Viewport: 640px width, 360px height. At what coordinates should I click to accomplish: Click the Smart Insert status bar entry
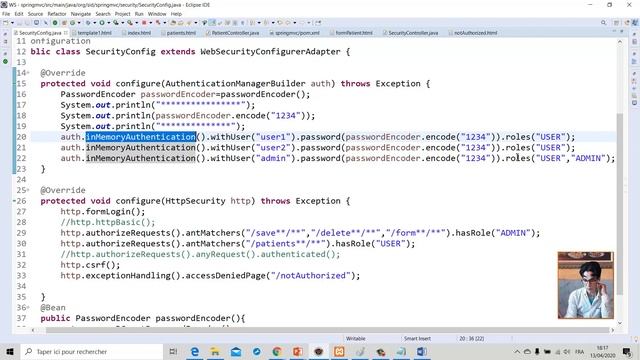pyautogui.click(x=417, y=338)
